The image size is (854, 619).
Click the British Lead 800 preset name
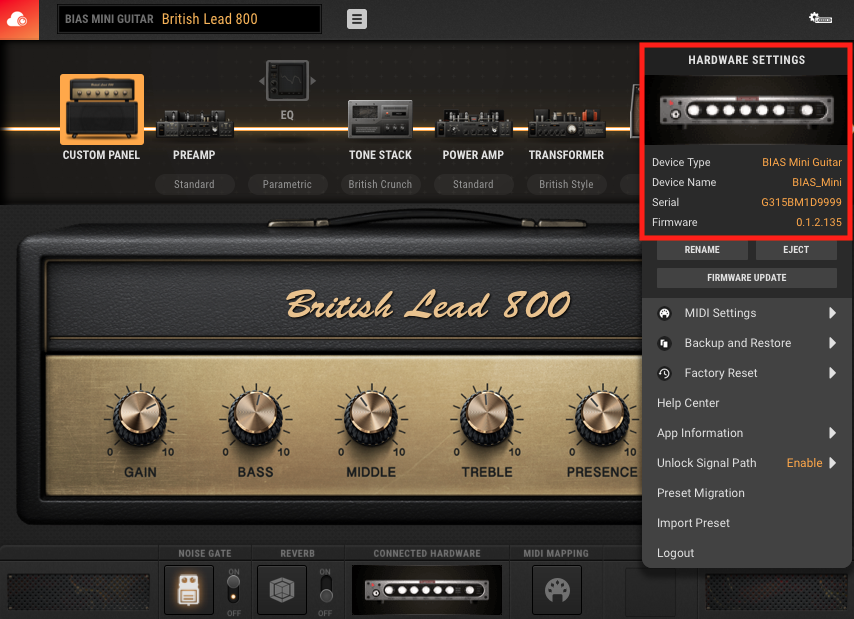tap(210, 19)
